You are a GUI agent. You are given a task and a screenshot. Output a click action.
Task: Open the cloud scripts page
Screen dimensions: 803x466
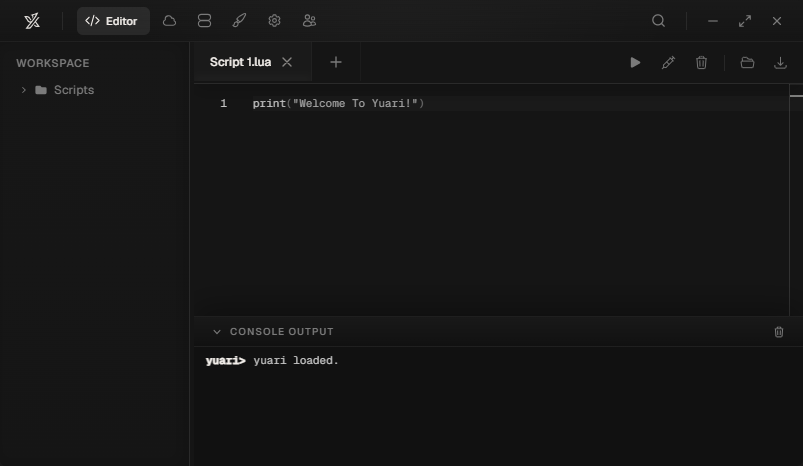coord(170,21)
